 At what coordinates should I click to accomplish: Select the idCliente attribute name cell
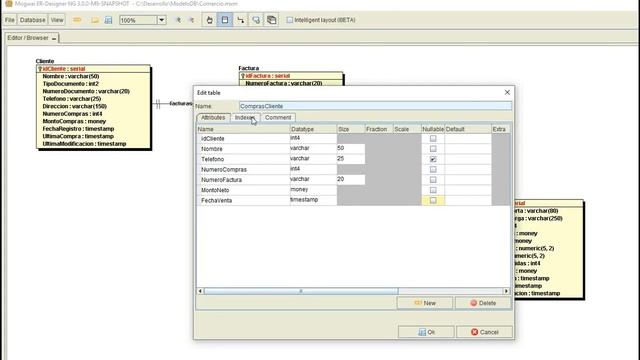pos(243,139)
